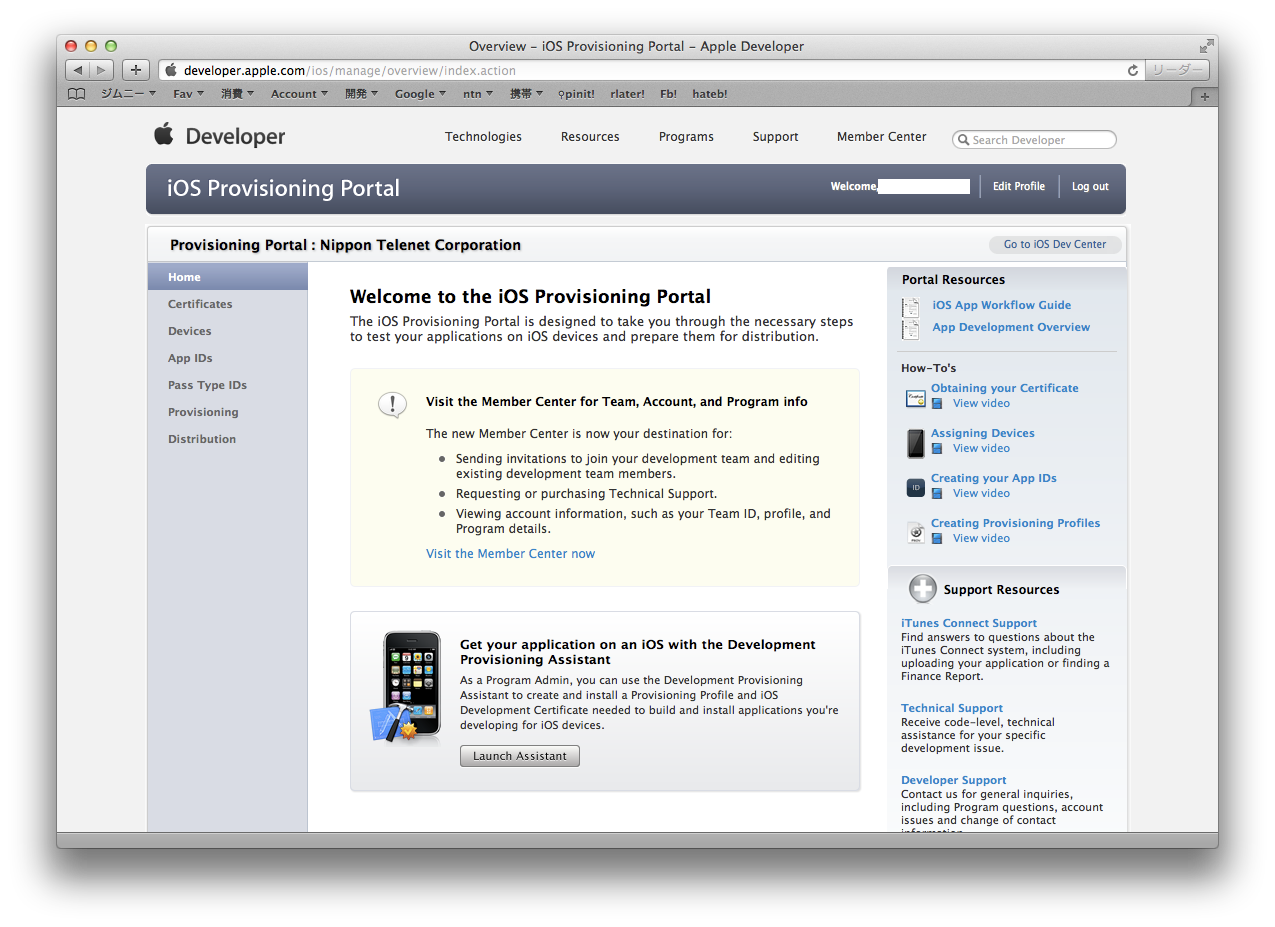This screenshot has height=927, width=1275.
Task: Open the Support menu
Action: click(x=775, y=137)
